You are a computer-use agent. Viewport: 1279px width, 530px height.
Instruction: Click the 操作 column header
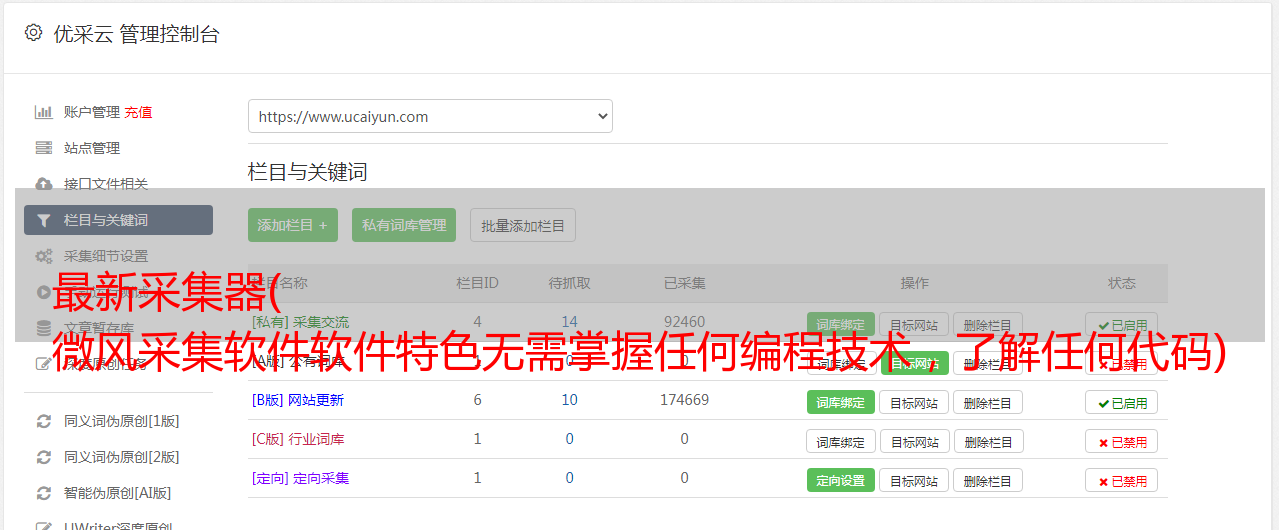[915, 283]
